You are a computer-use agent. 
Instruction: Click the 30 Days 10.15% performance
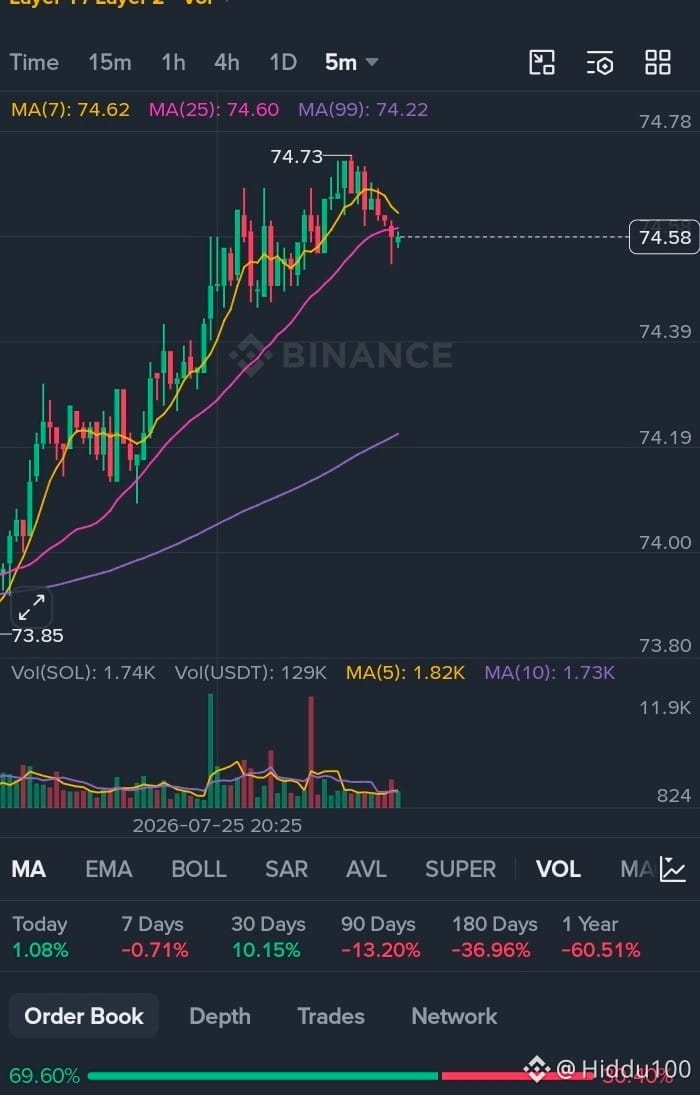[268, 937]
